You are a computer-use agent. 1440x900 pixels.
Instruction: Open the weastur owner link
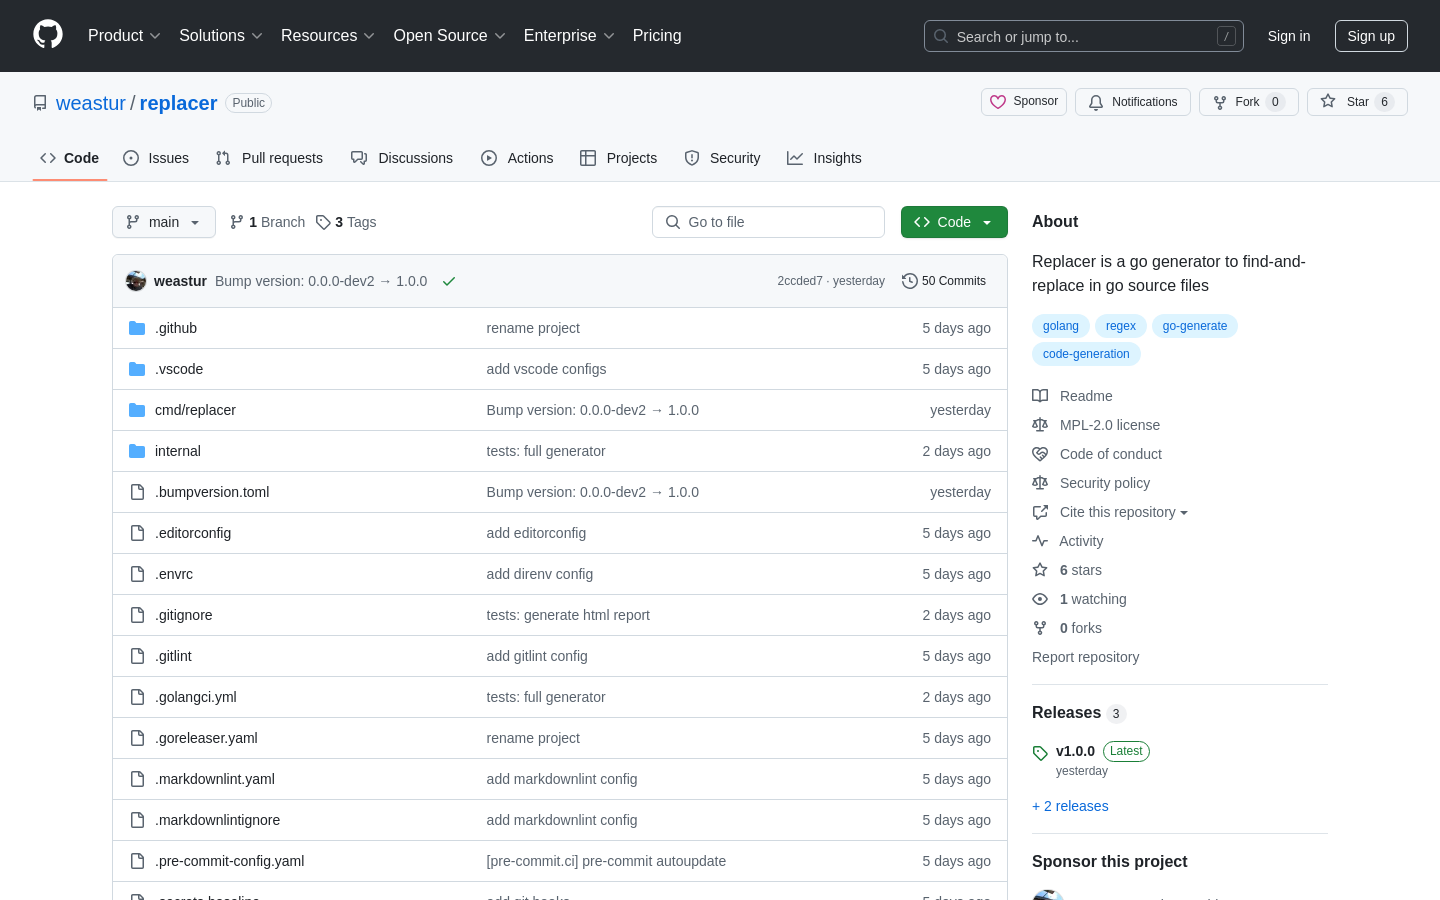coord(91,103)
